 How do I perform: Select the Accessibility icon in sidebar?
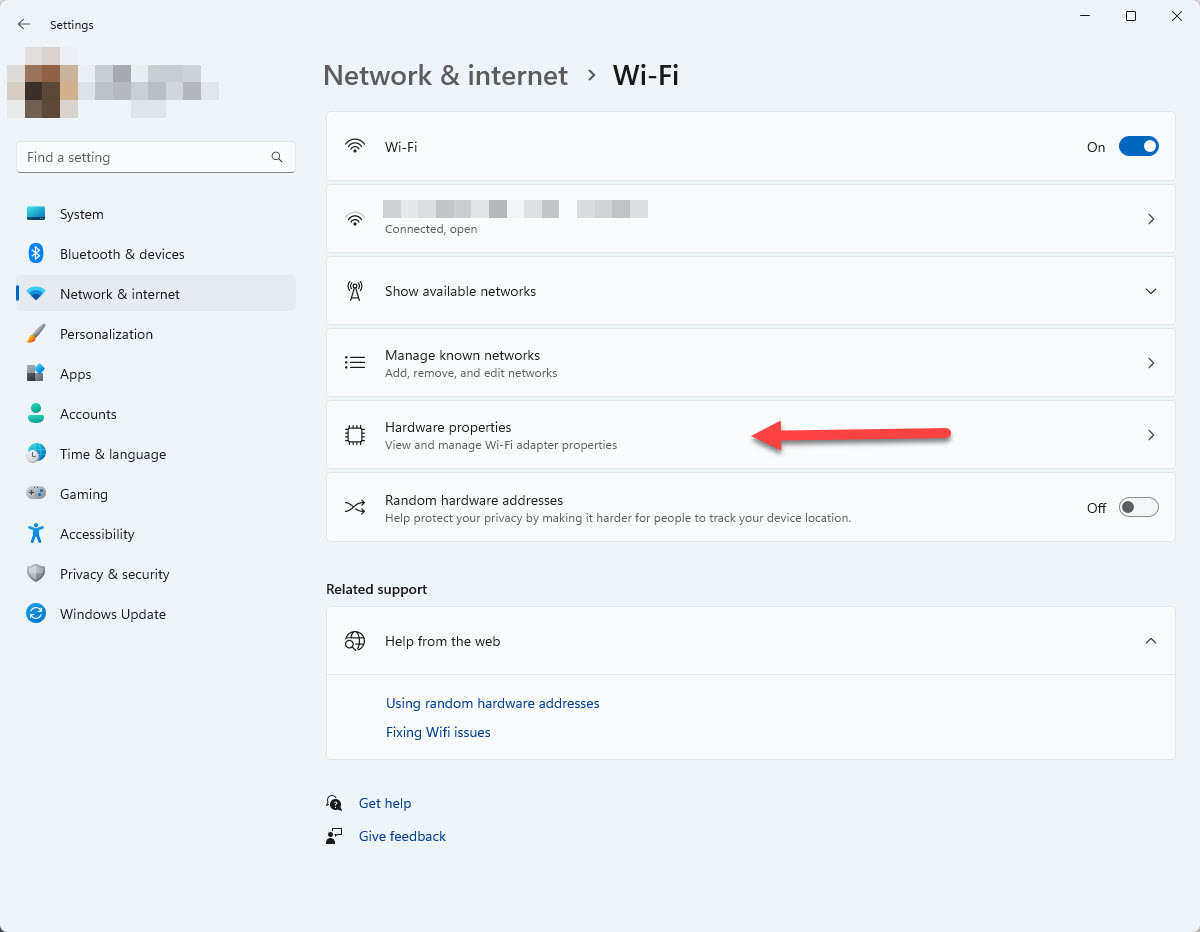(x=36, y=534)
